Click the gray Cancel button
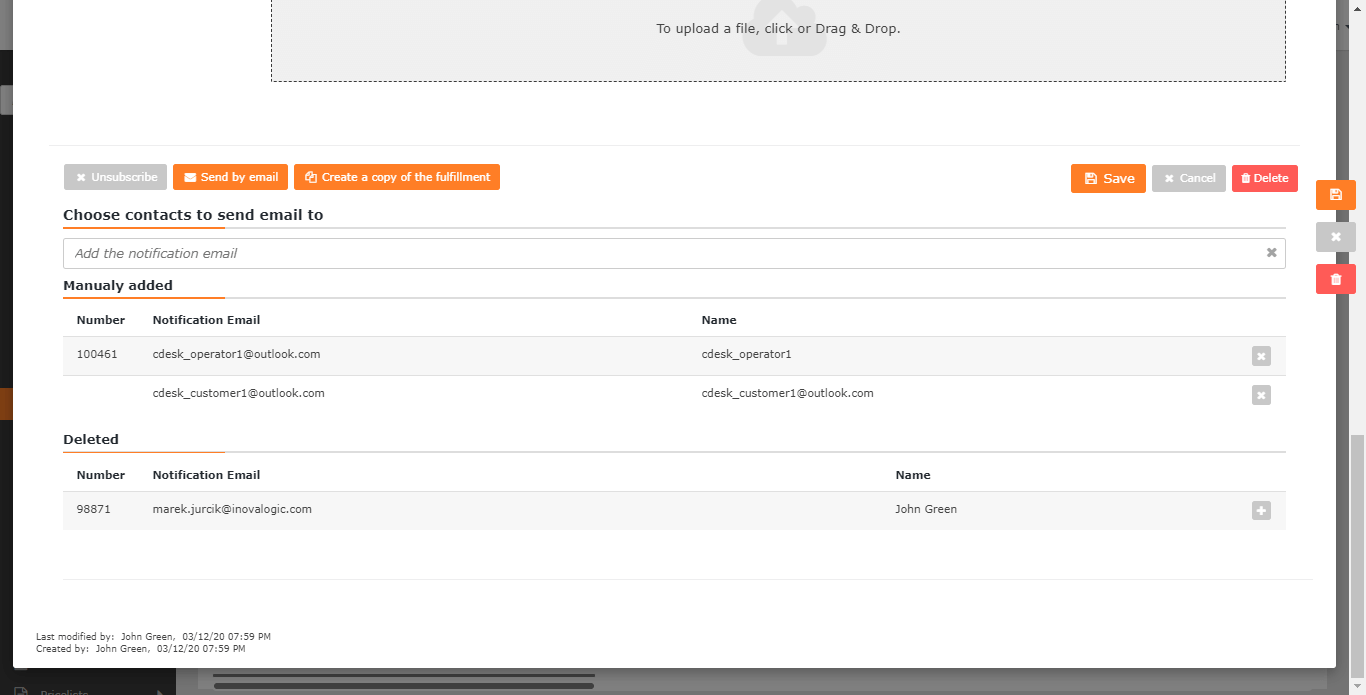 point(1189,178)
